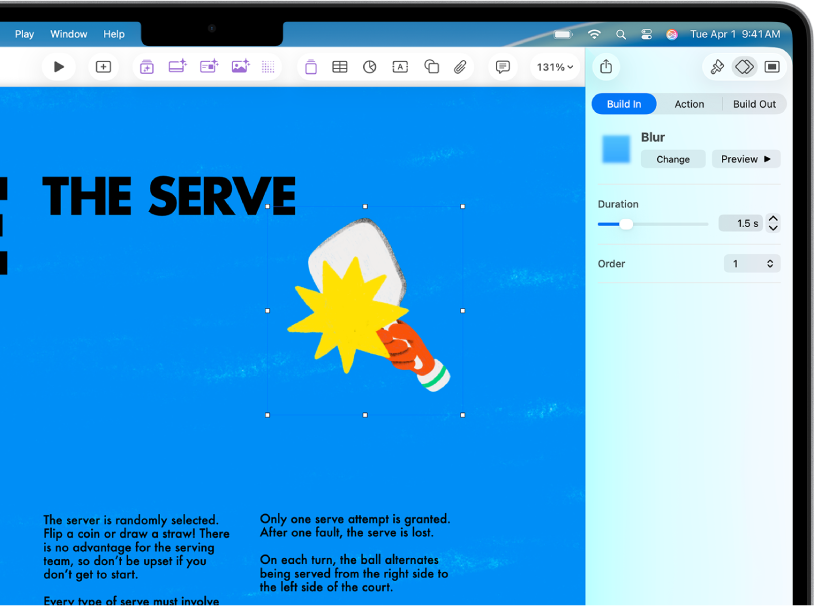Switch to the Action tab
Viewport: 814px width, 606px height.
coord(689,103)
